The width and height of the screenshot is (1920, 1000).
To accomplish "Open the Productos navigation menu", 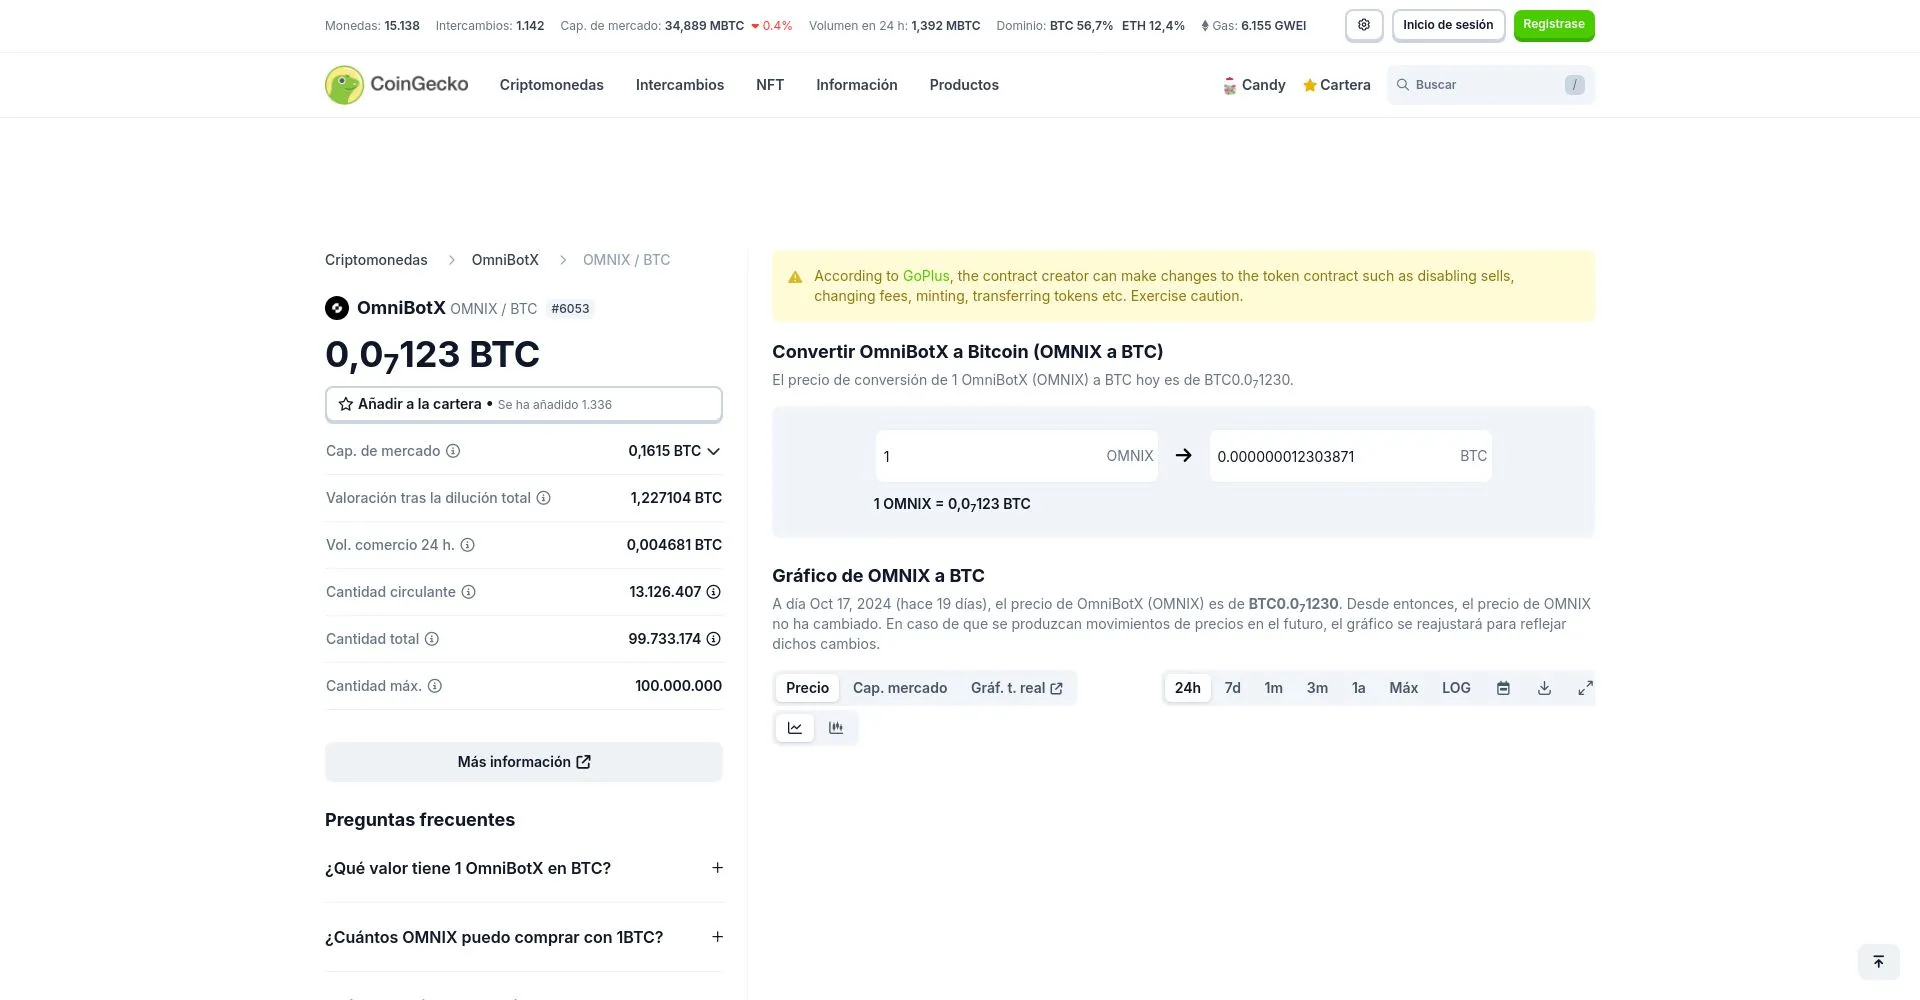I will (964, 85).
